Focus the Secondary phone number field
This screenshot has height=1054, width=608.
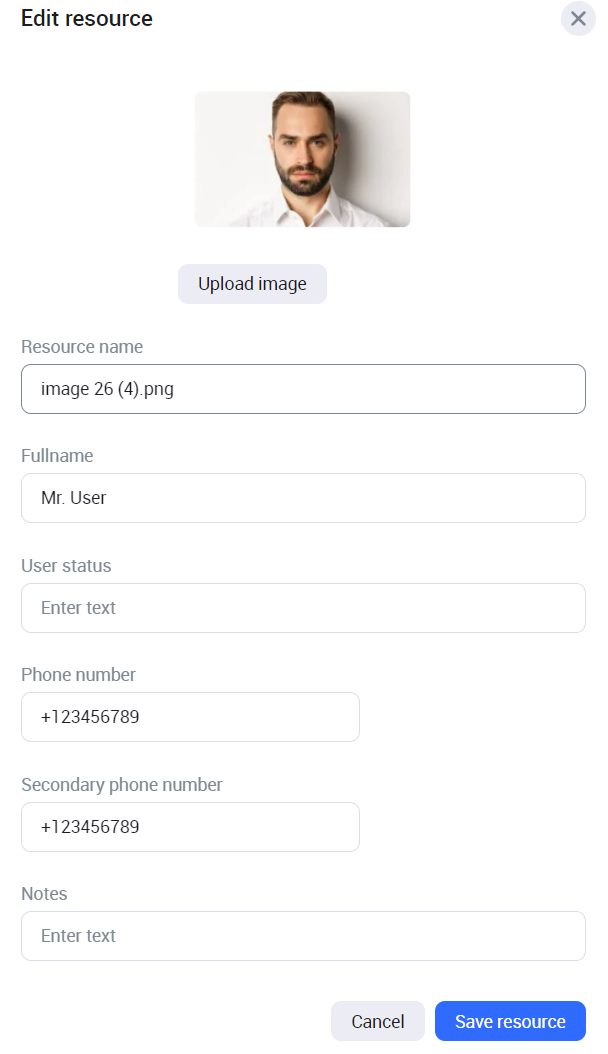click(x=190, y=827)
